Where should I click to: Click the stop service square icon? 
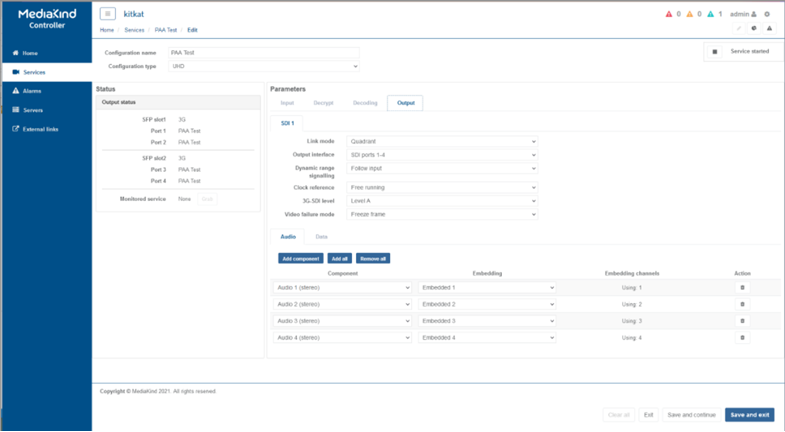pos(714,52)
